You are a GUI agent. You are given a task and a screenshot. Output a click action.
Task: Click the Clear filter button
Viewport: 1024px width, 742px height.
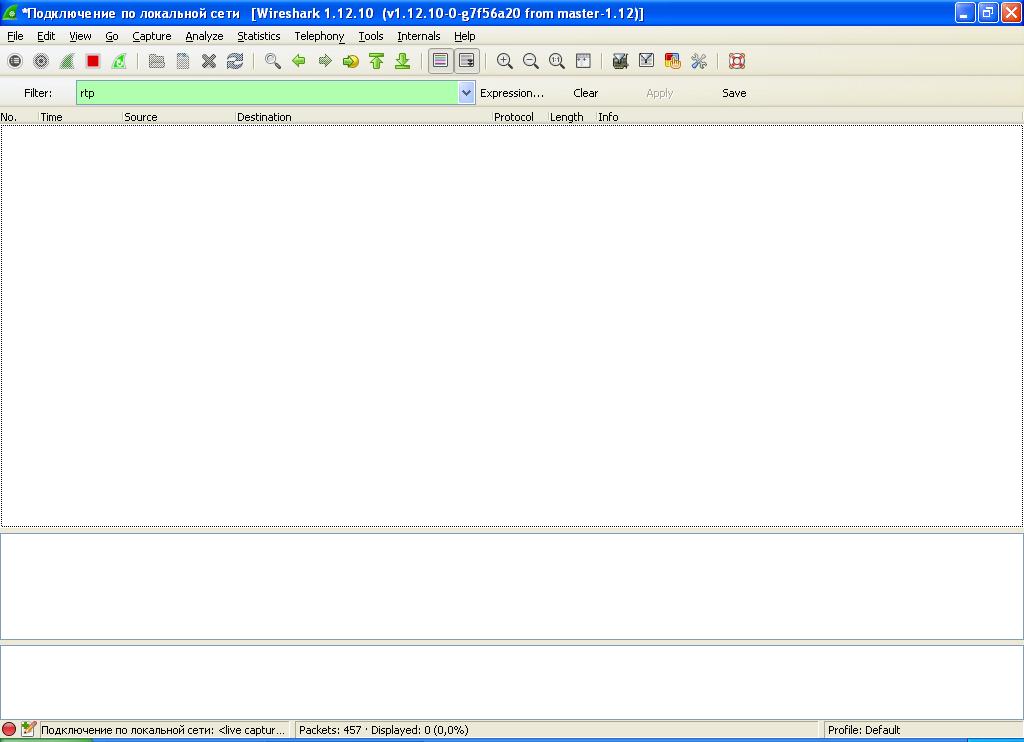(586, 93)
